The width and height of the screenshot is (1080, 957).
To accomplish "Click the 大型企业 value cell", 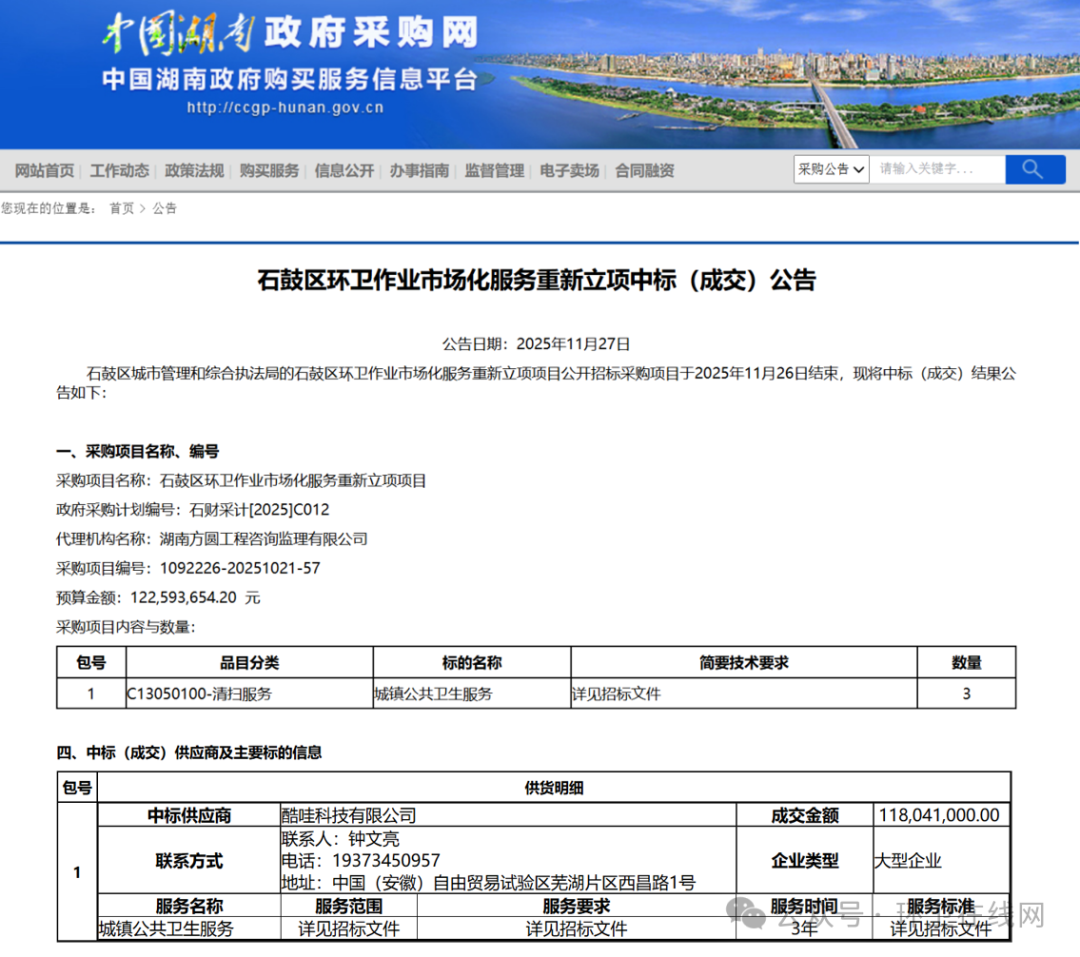I will point(942,861).
